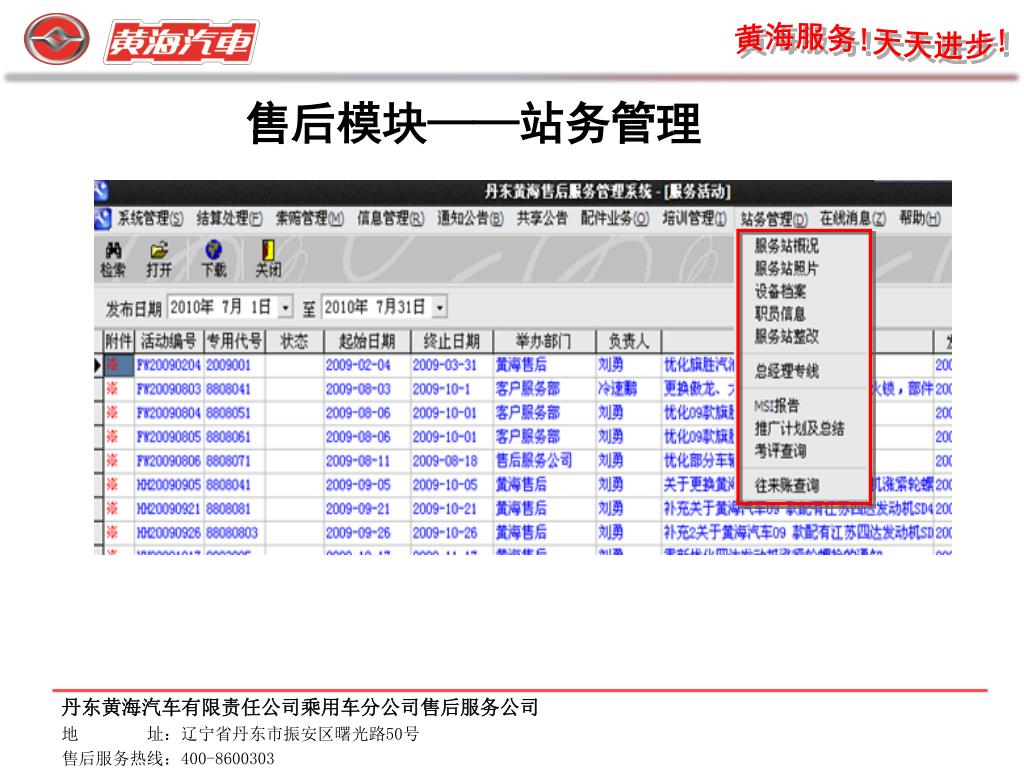Sort by the 起始日期 column header
Viewport: 1024px width, 768px height.
pyautogui.click(x=367, y=341)
